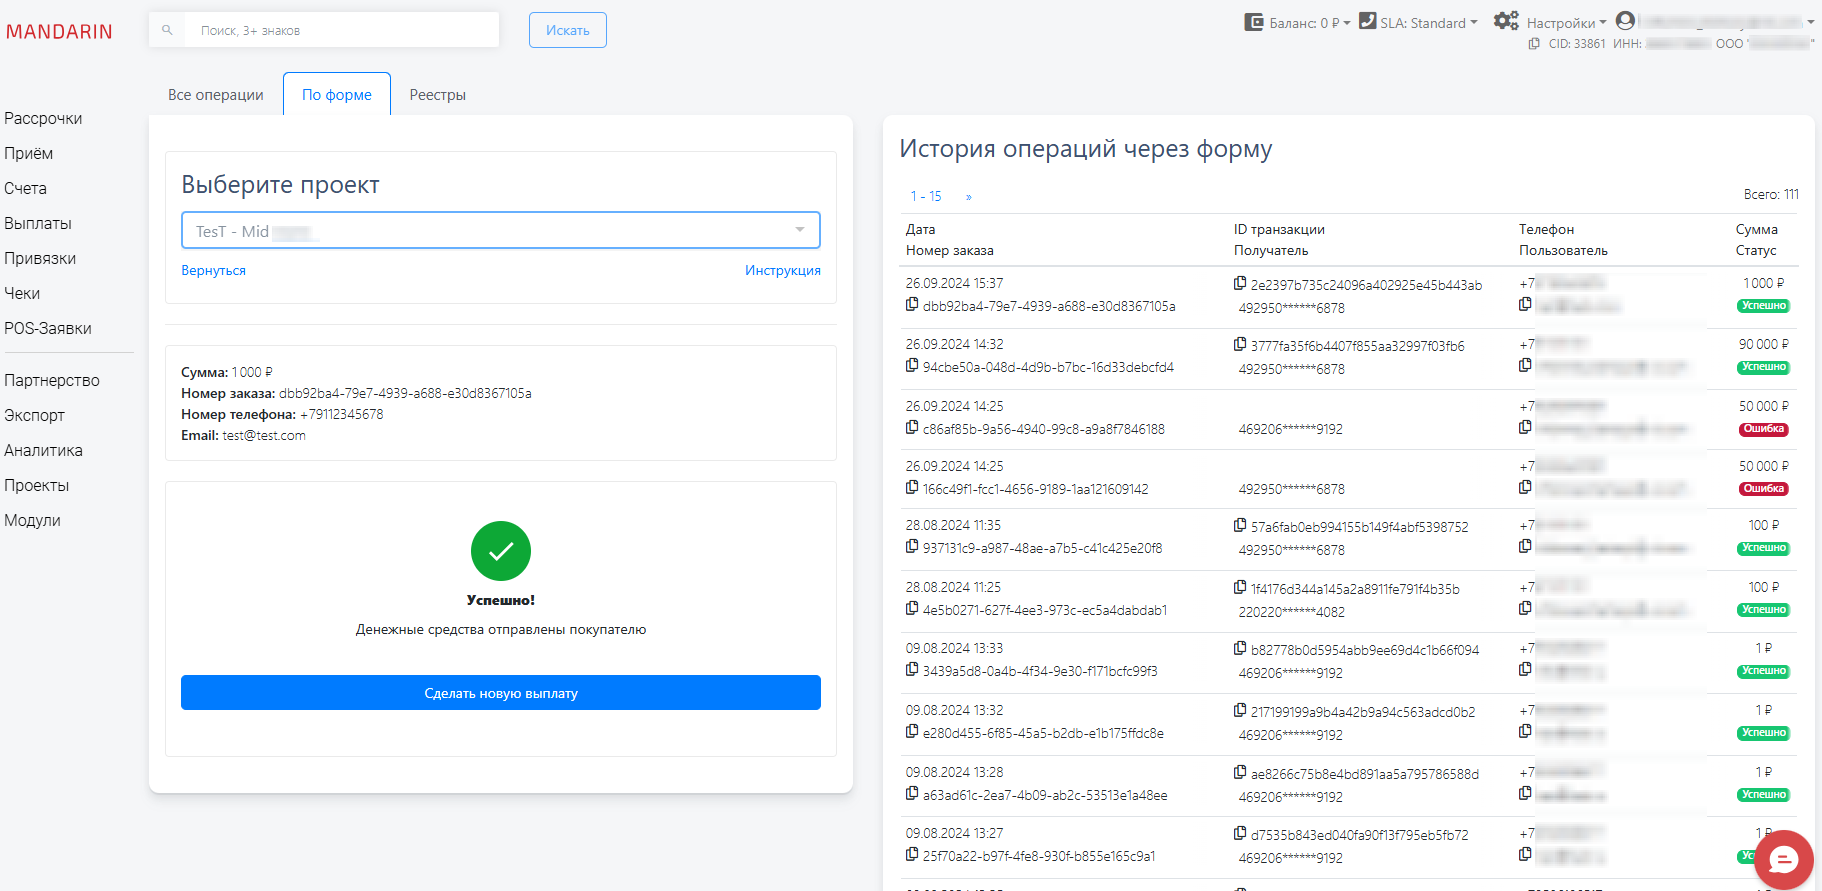This screenshot has height=891, width=1822.
Task: Click Сделать новую выплату button
Action: [500, 693]
